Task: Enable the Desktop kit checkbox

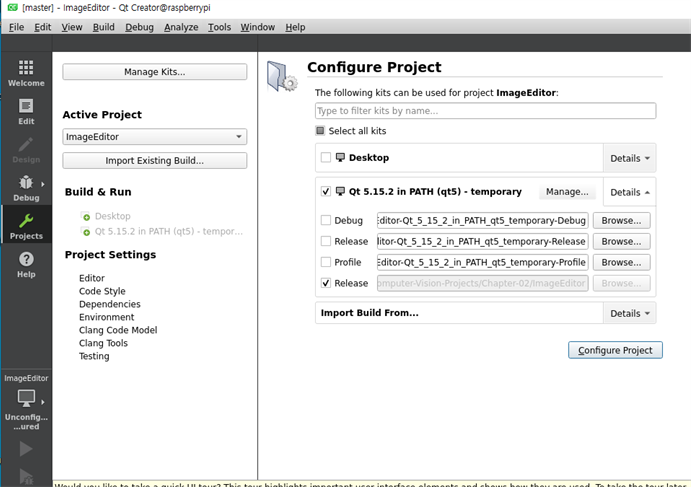Action: pos(326,157)
